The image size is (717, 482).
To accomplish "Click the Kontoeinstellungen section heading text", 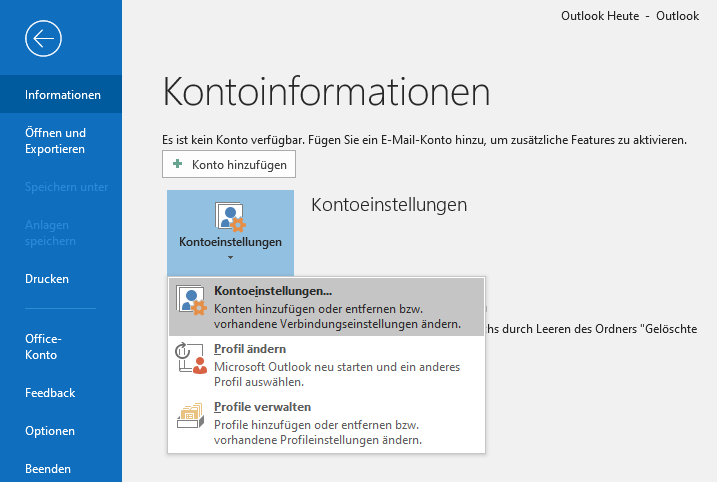I will (x=389, y=204).
